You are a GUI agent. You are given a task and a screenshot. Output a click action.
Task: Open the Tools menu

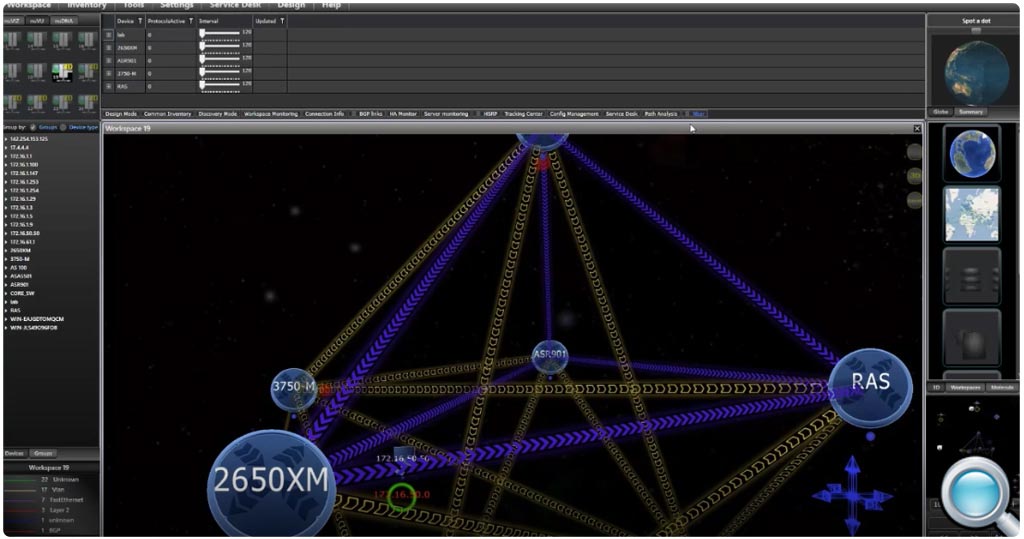[x=133, y=5]
